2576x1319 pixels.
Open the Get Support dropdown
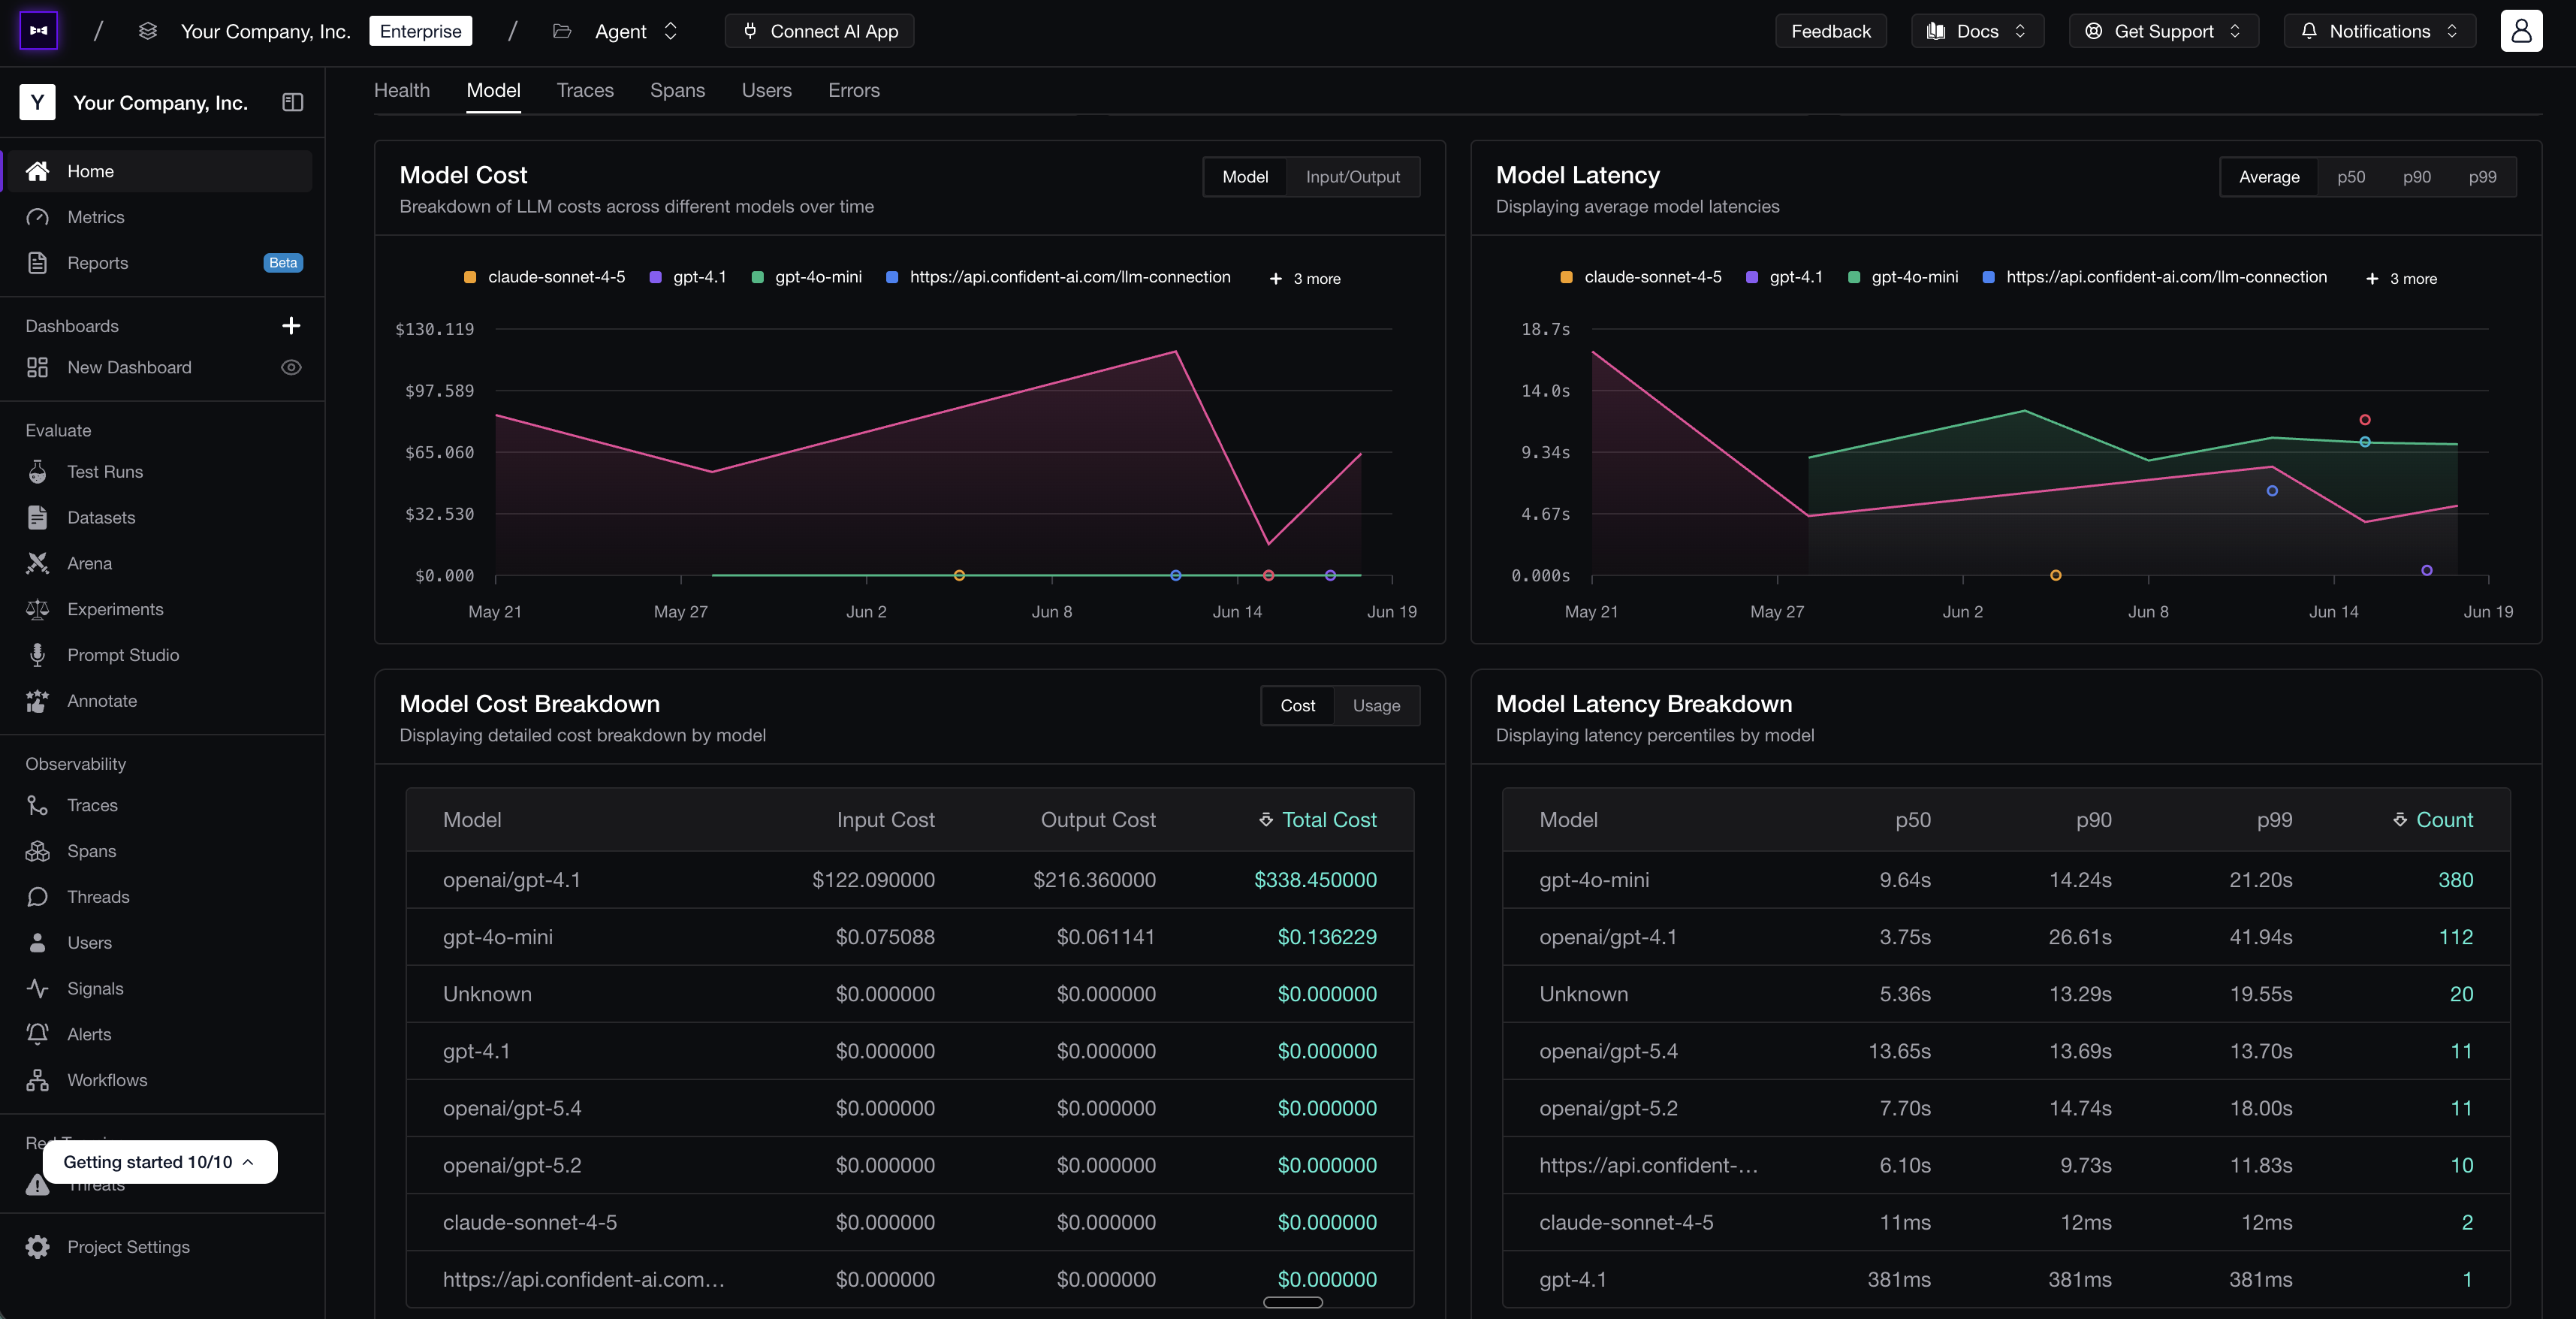tap(2163, 31)
